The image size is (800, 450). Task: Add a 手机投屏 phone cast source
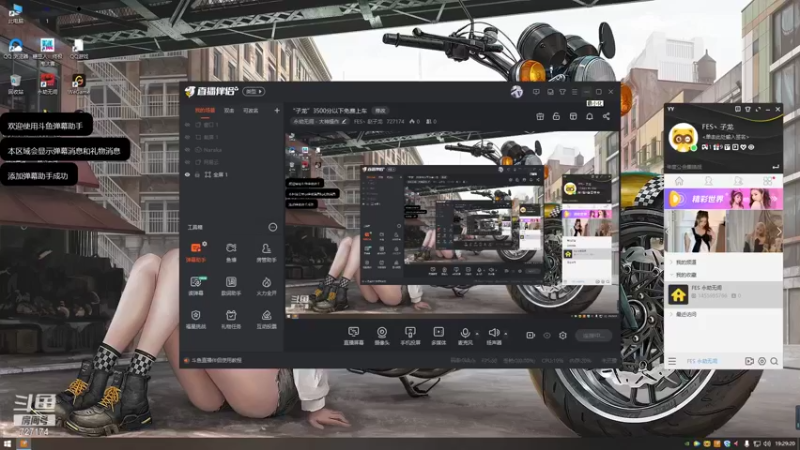pyautogui.click(x=410, y=336)
